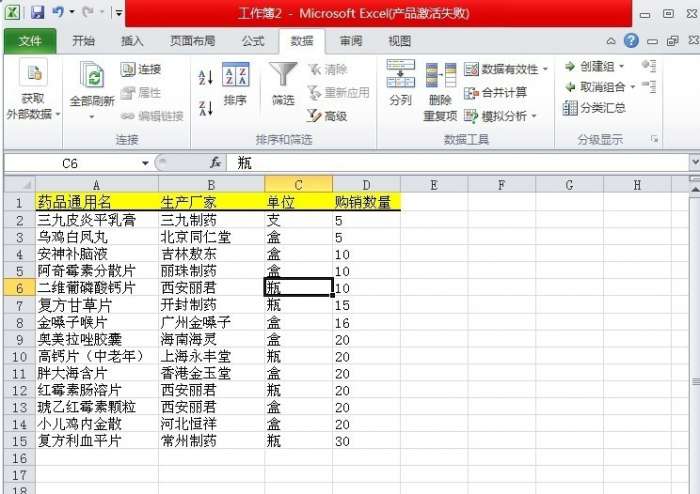Open What-If Analysis dropdown arrow
Viewport: 700px width, 494px height.
(534, 116)
